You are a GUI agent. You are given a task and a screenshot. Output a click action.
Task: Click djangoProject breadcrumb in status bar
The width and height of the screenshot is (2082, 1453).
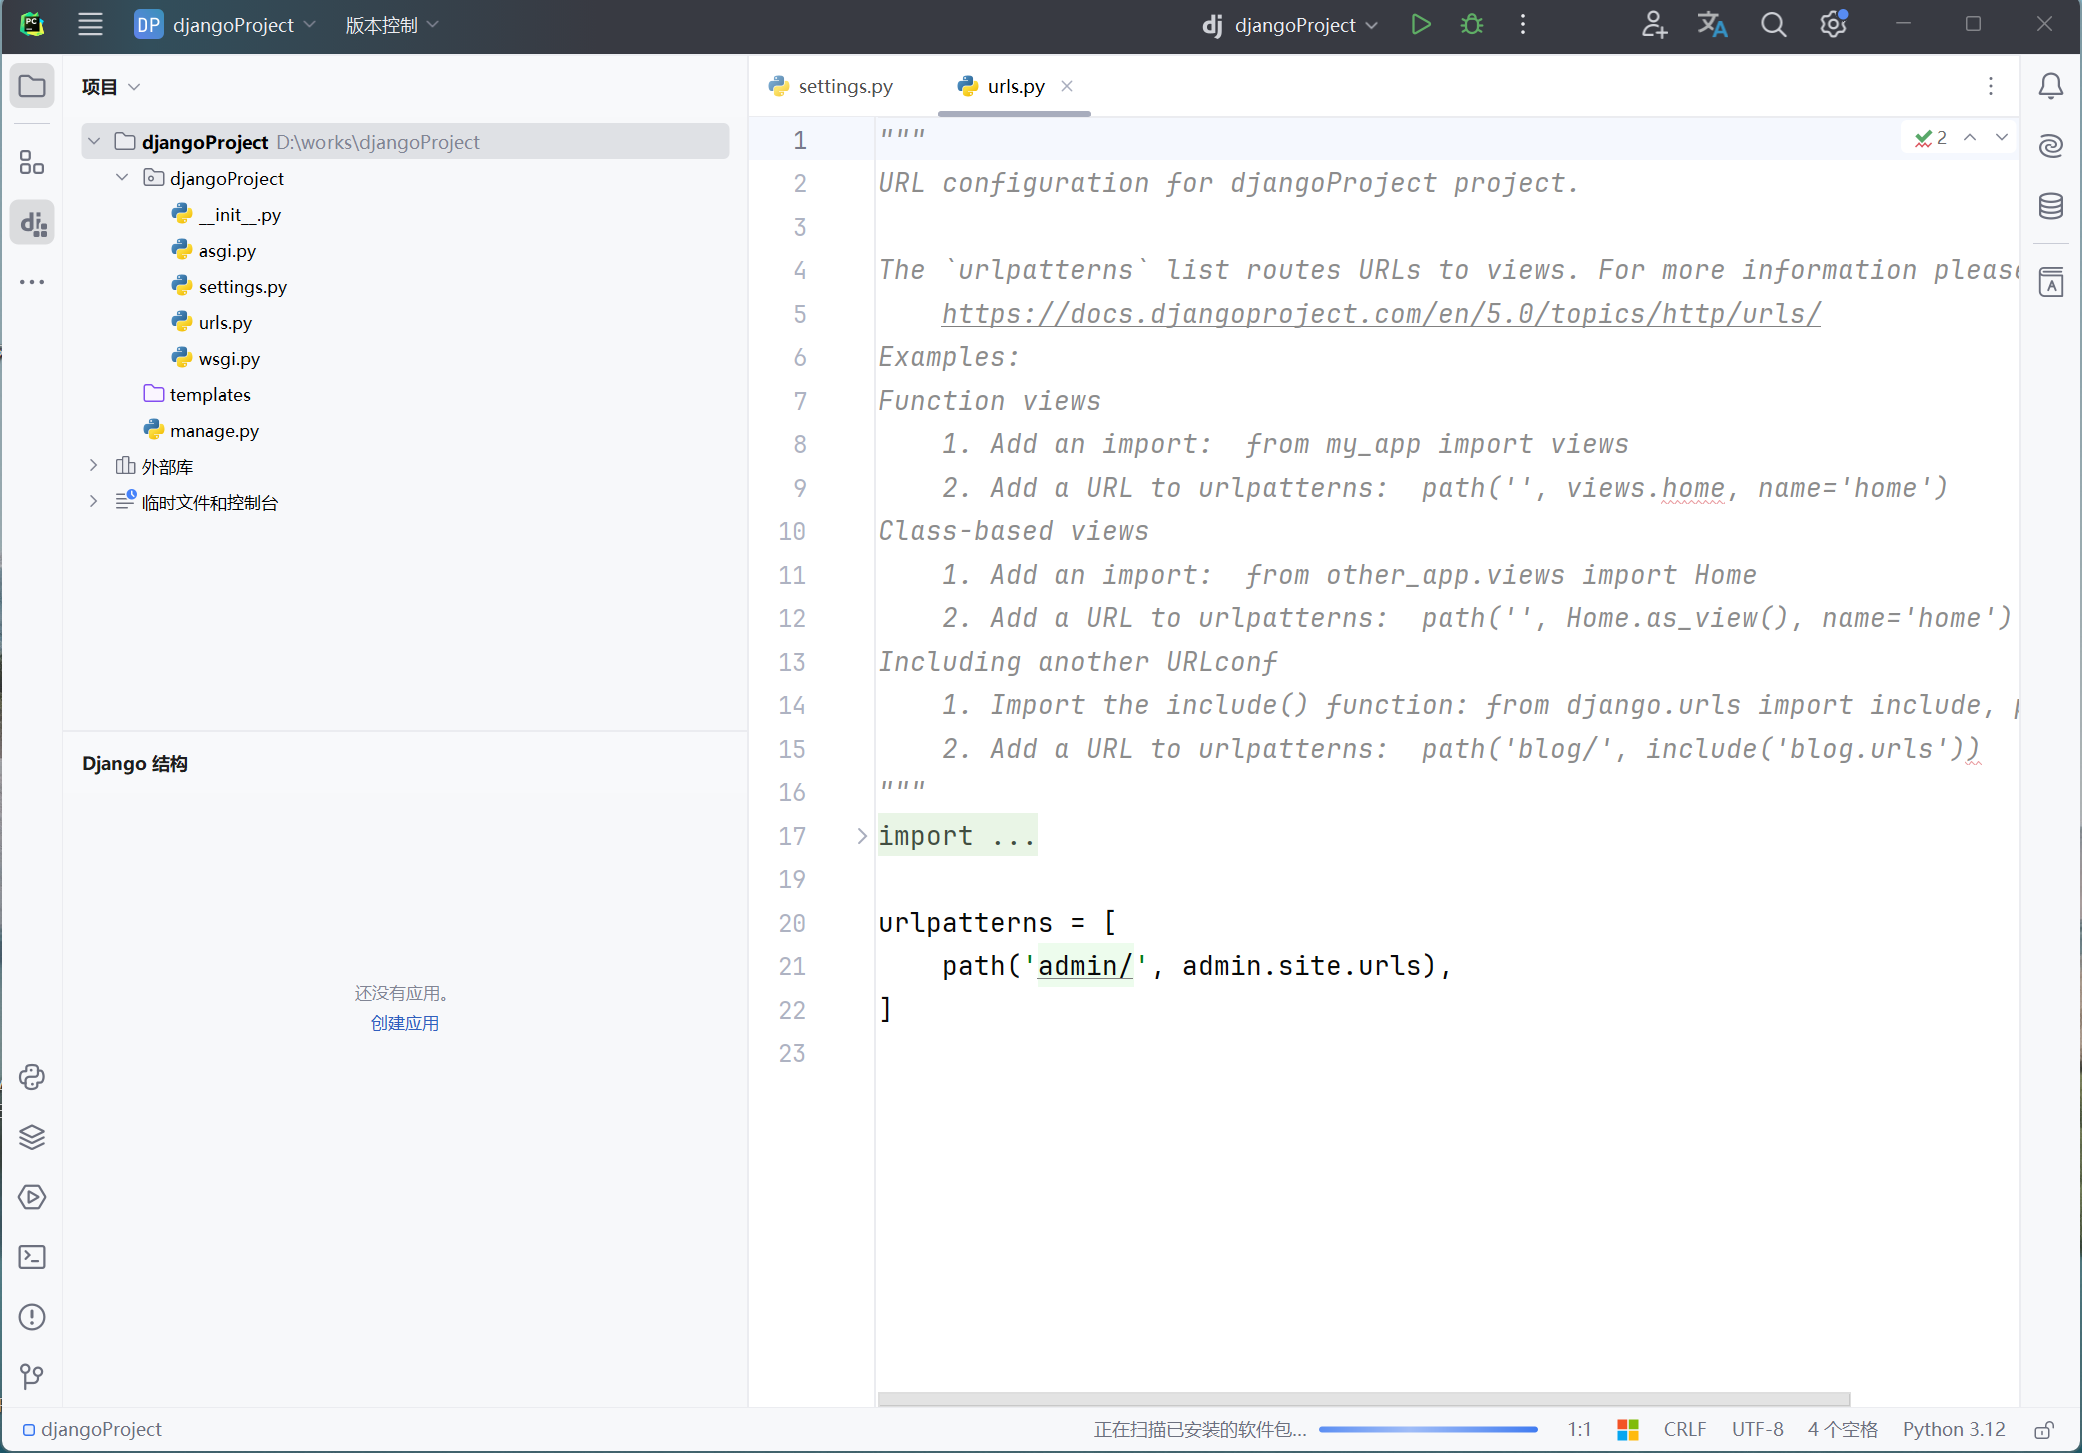92,1430
